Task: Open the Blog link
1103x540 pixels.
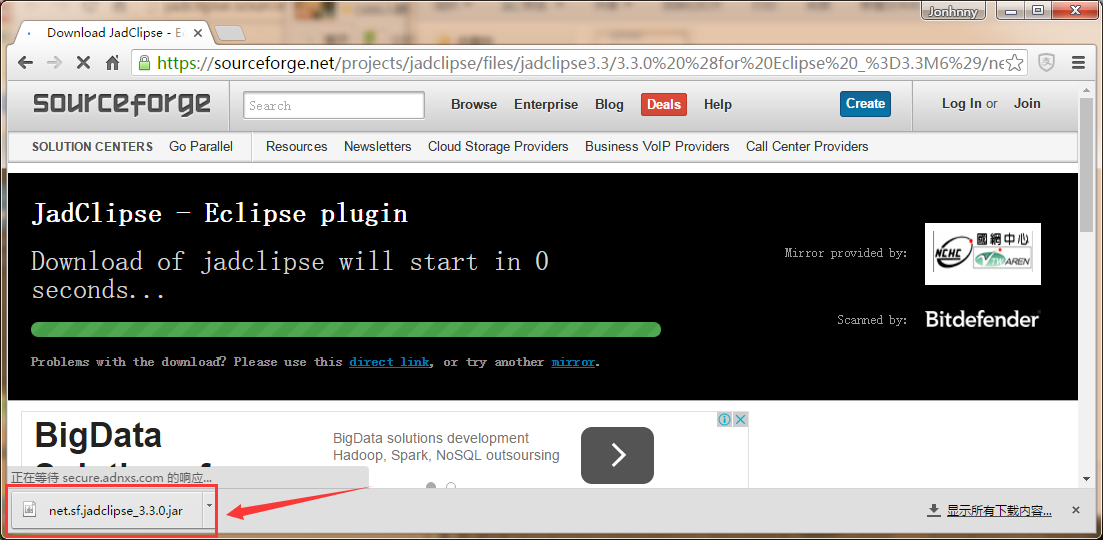Action: 609,105
